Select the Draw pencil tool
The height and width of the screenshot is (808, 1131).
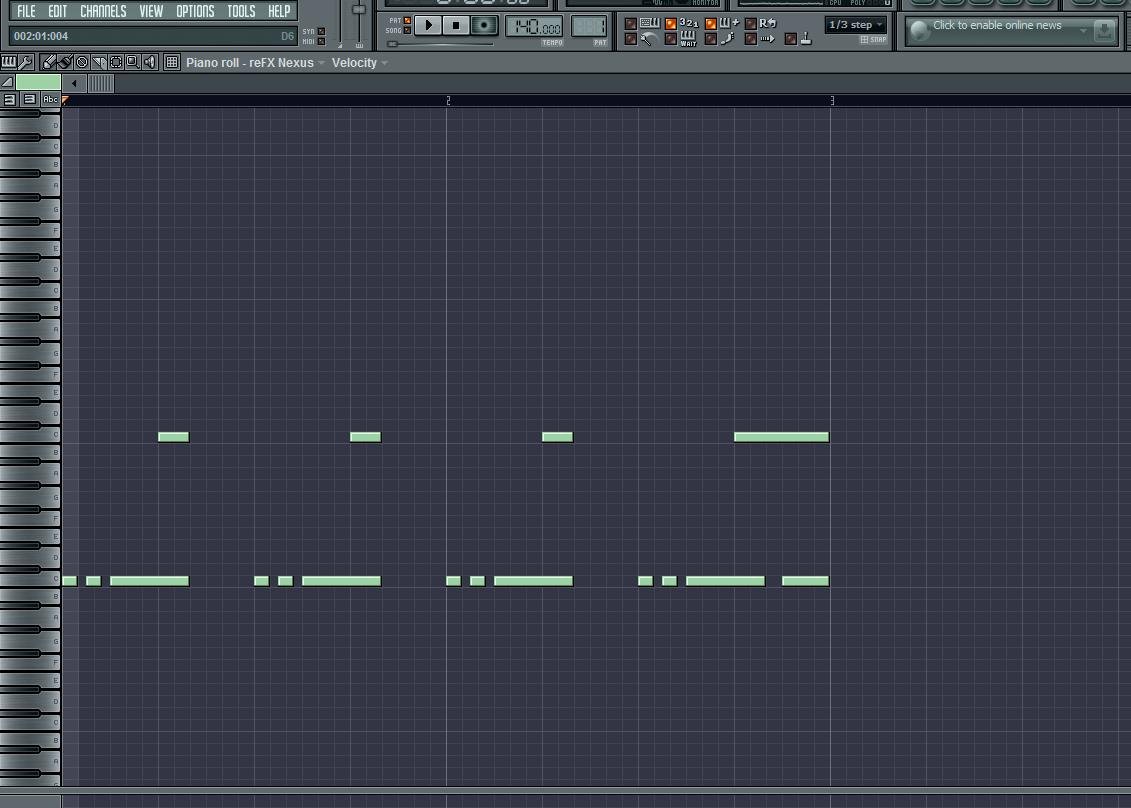point(48,63)
